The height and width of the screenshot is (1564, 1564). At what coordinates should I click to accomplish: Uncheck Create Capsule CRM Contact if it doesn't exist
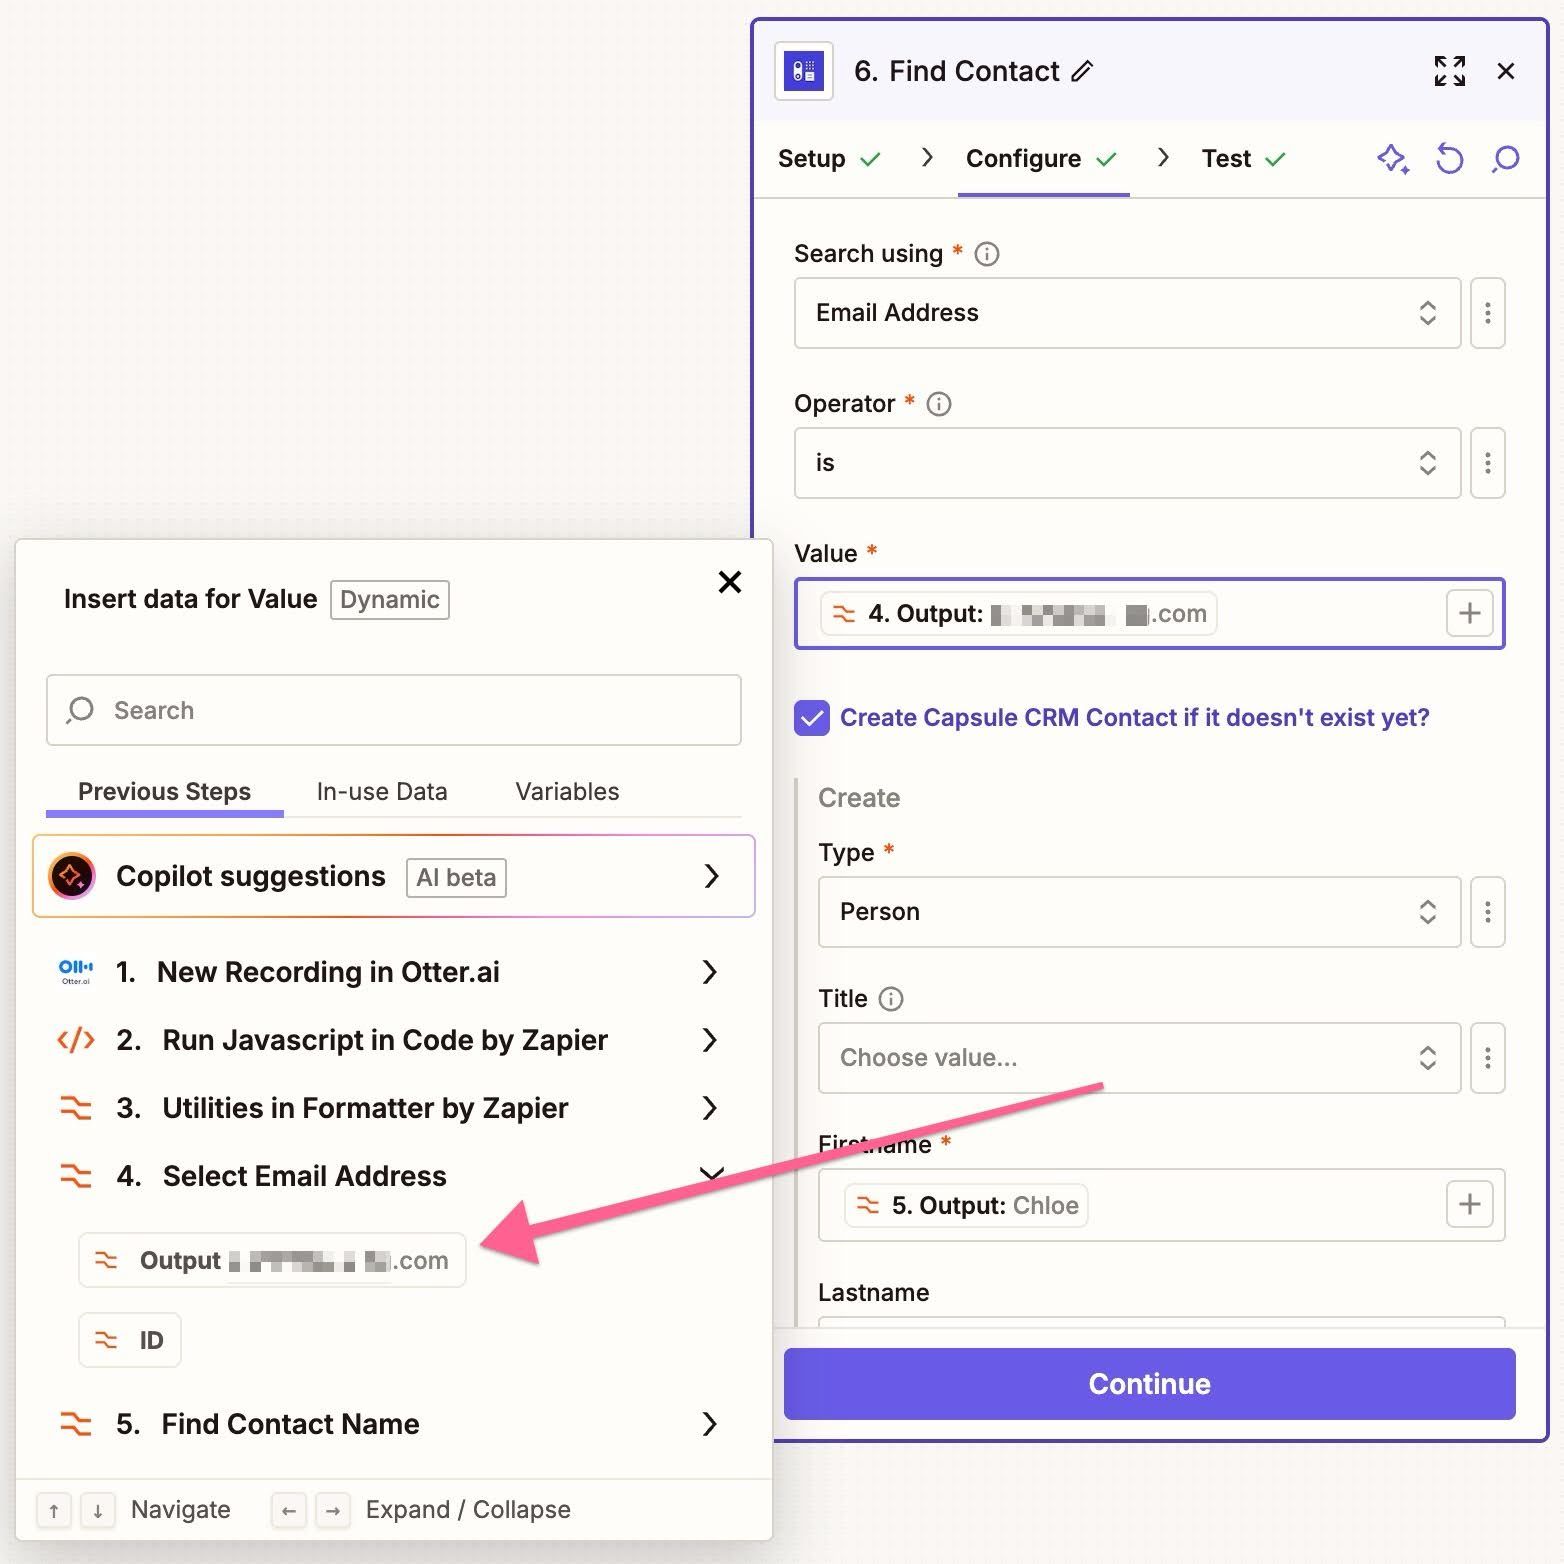(811, 717)
